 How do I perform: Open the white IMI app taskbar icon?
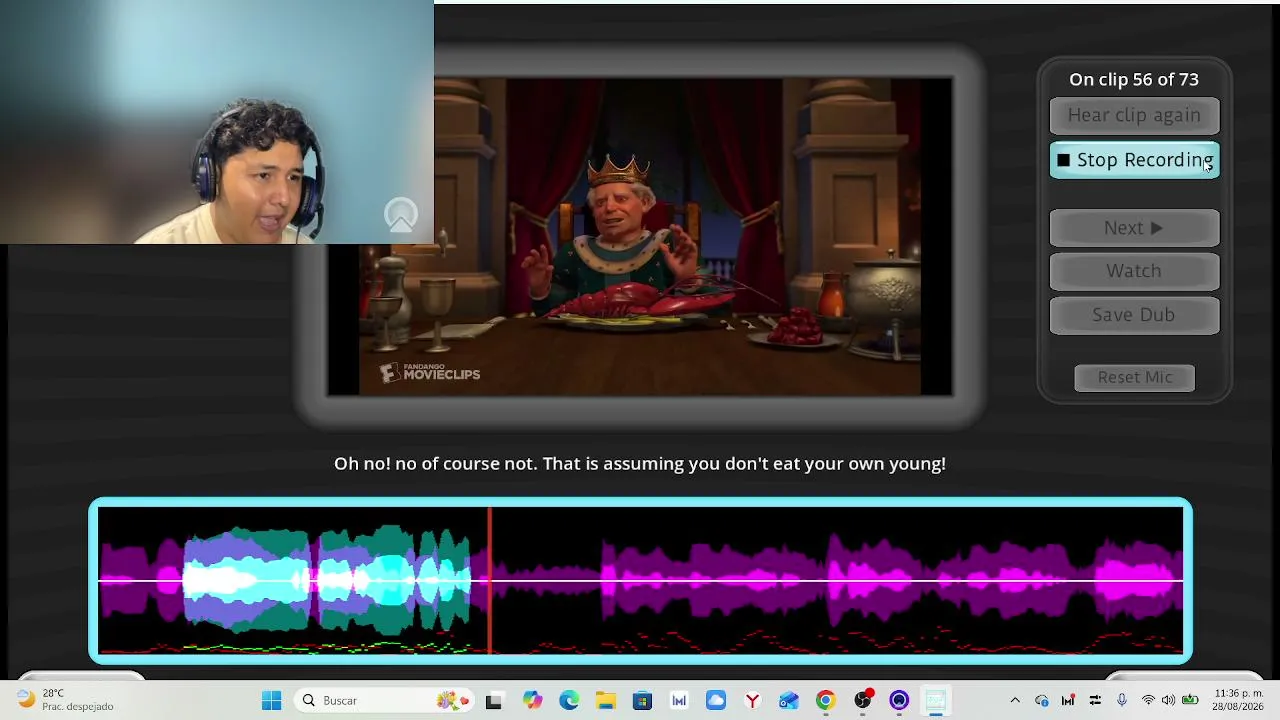point(679,701)
